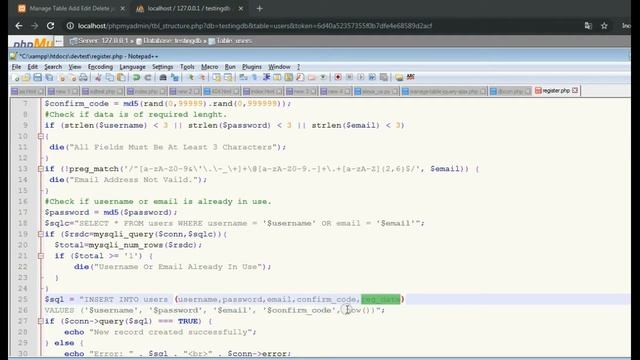Viewport: 640px width, 360px height.
Task: Collapse the code fold at line 19
Action: click(40, 234)
